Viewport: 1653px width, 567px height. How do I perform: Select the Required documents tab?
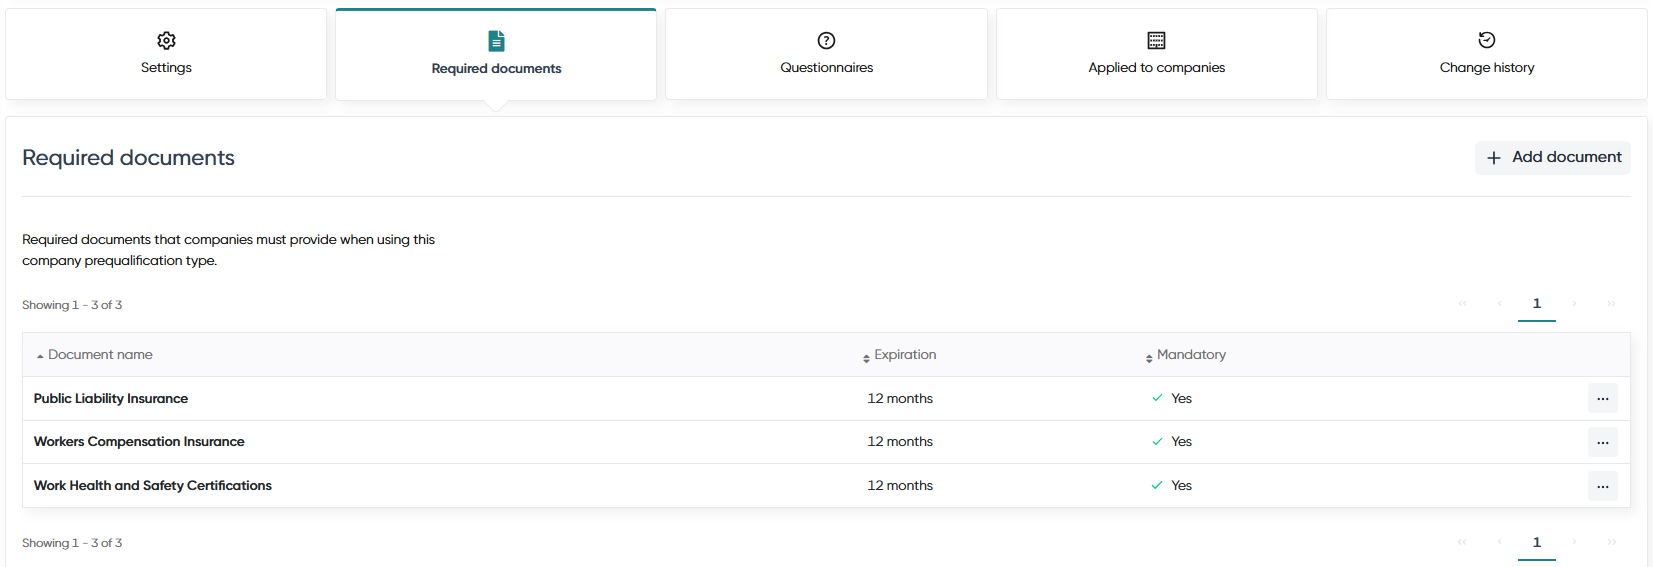click(x=496, y=55)
